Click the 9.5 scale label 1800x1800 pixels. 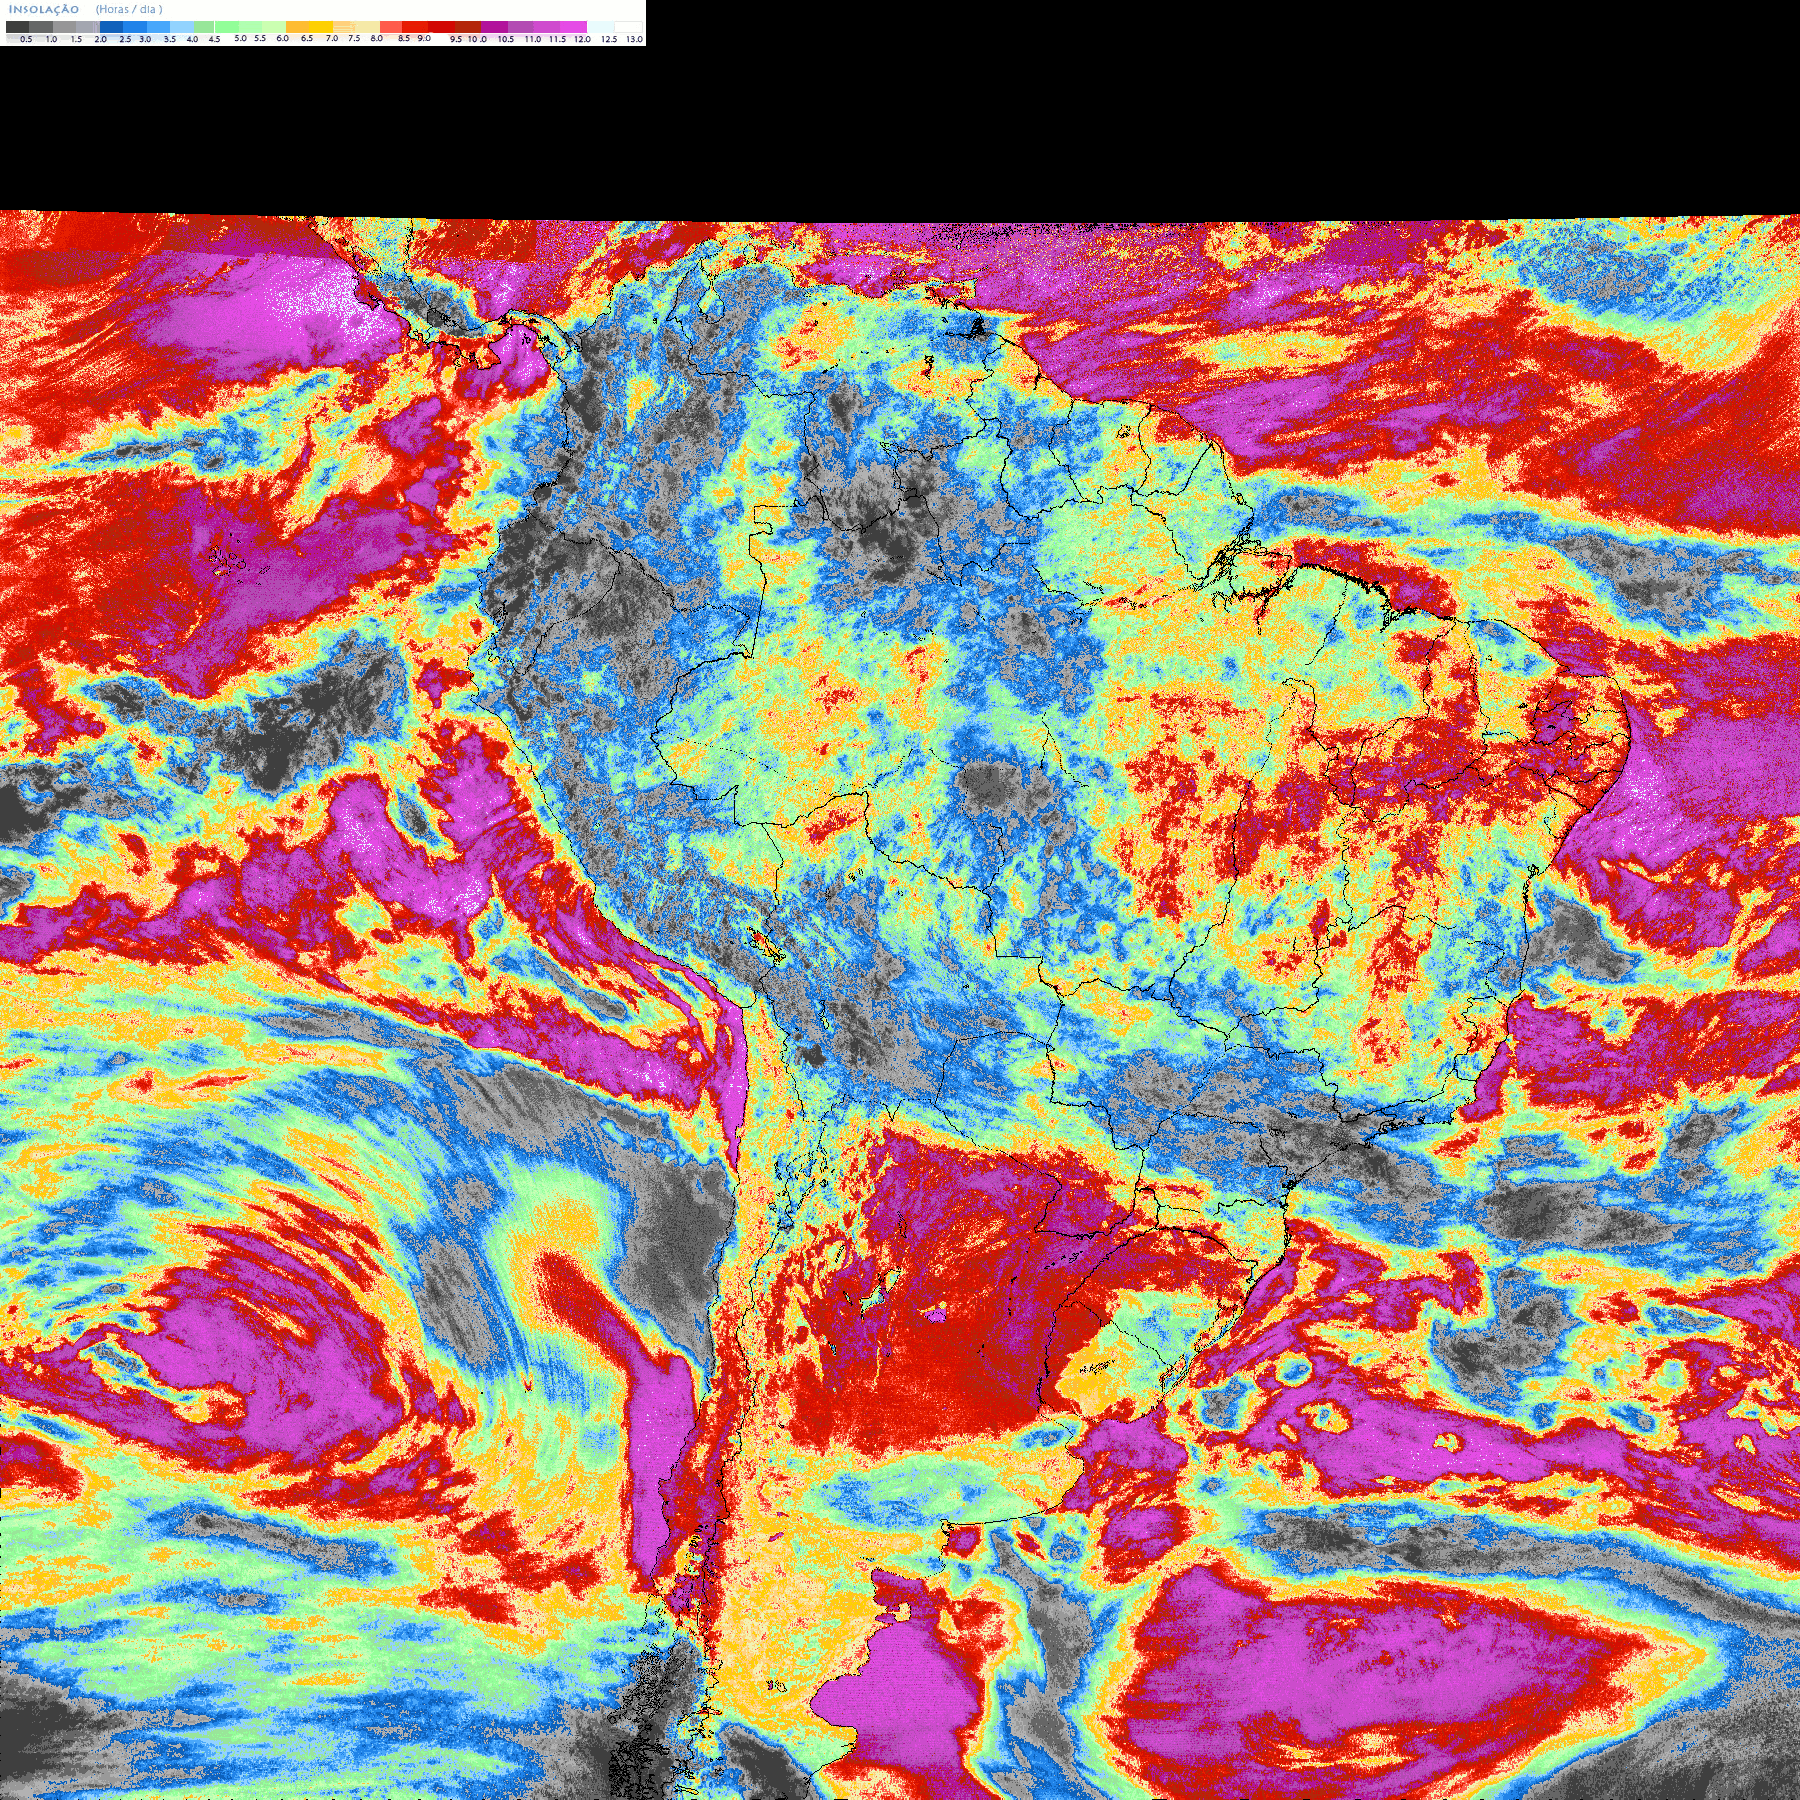click(456, 39)
